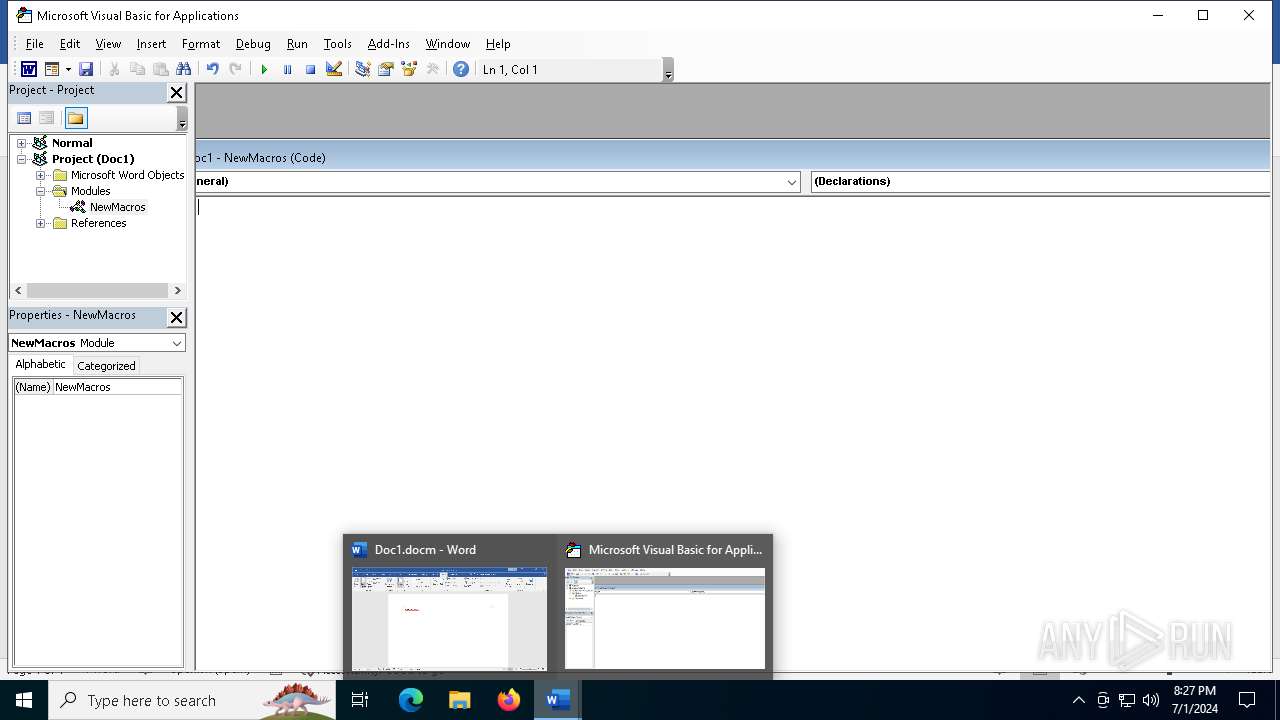
Task: Toggle Design Mode icon
Action: (334, 69)
